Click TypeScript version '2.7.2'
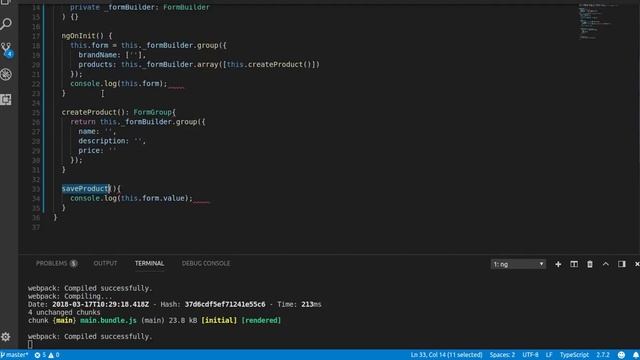Viewport: 640px width, 360px height. (602, 355)
